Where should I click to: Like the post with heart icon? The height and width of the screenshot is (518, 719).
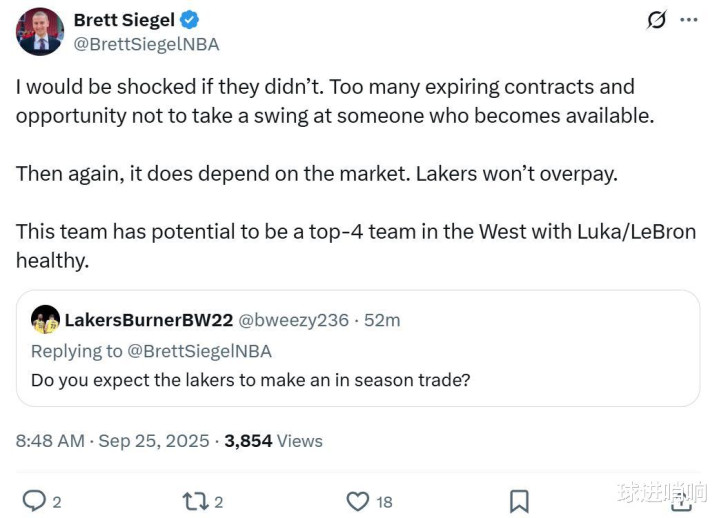tap(357, 500)
